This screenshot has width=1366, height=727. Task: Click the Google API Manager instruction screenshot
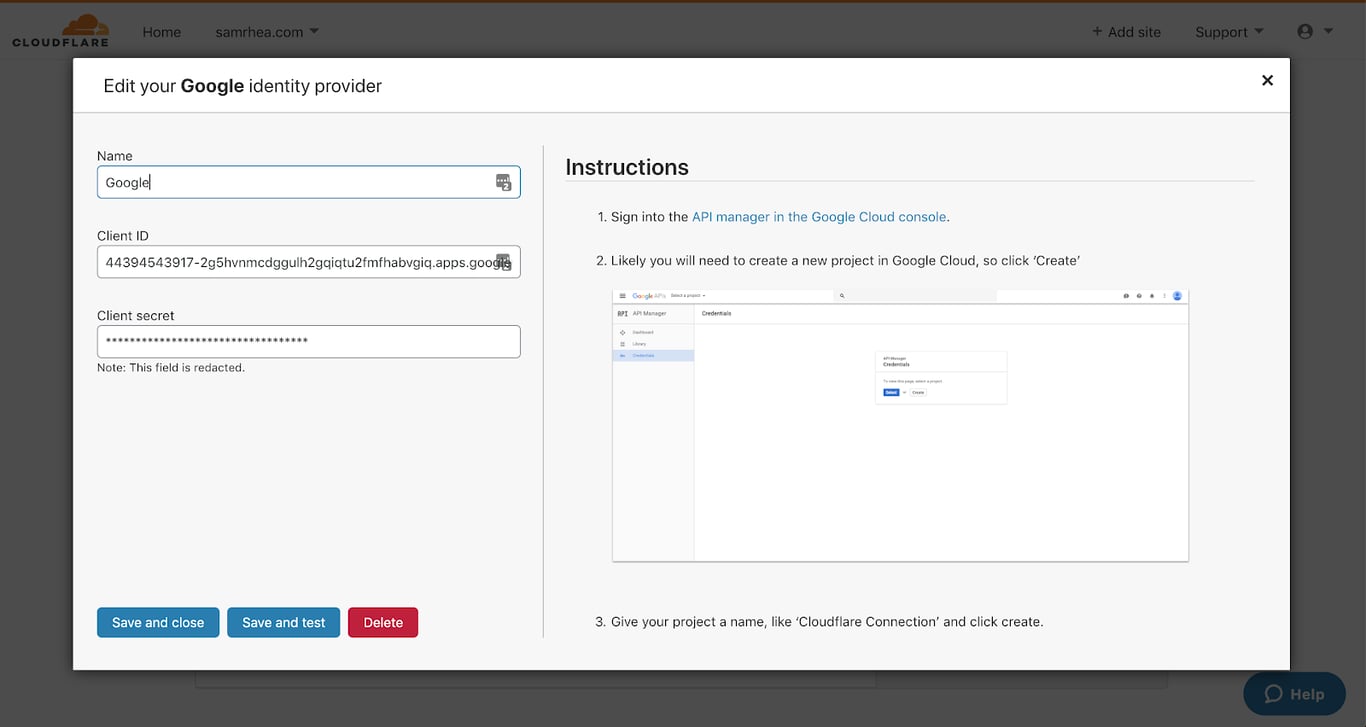(x=900, y=426)
